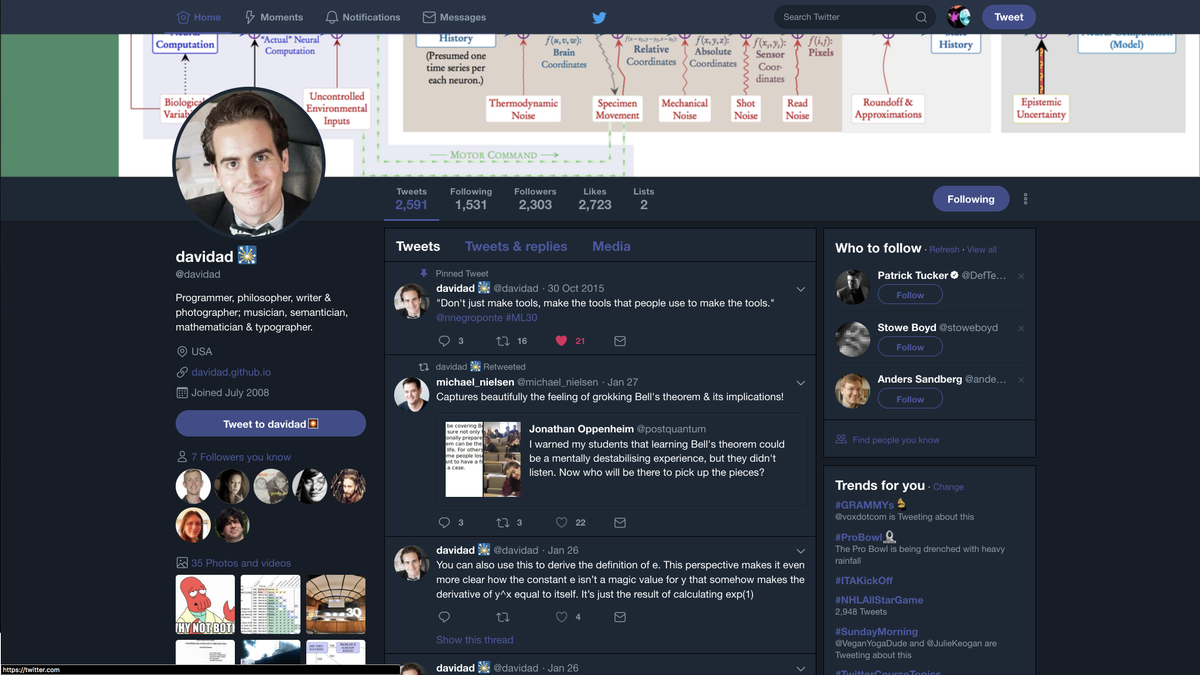Open the davidad.github.io link
This screenshot has height=675, width=1200.
point(231,372)
